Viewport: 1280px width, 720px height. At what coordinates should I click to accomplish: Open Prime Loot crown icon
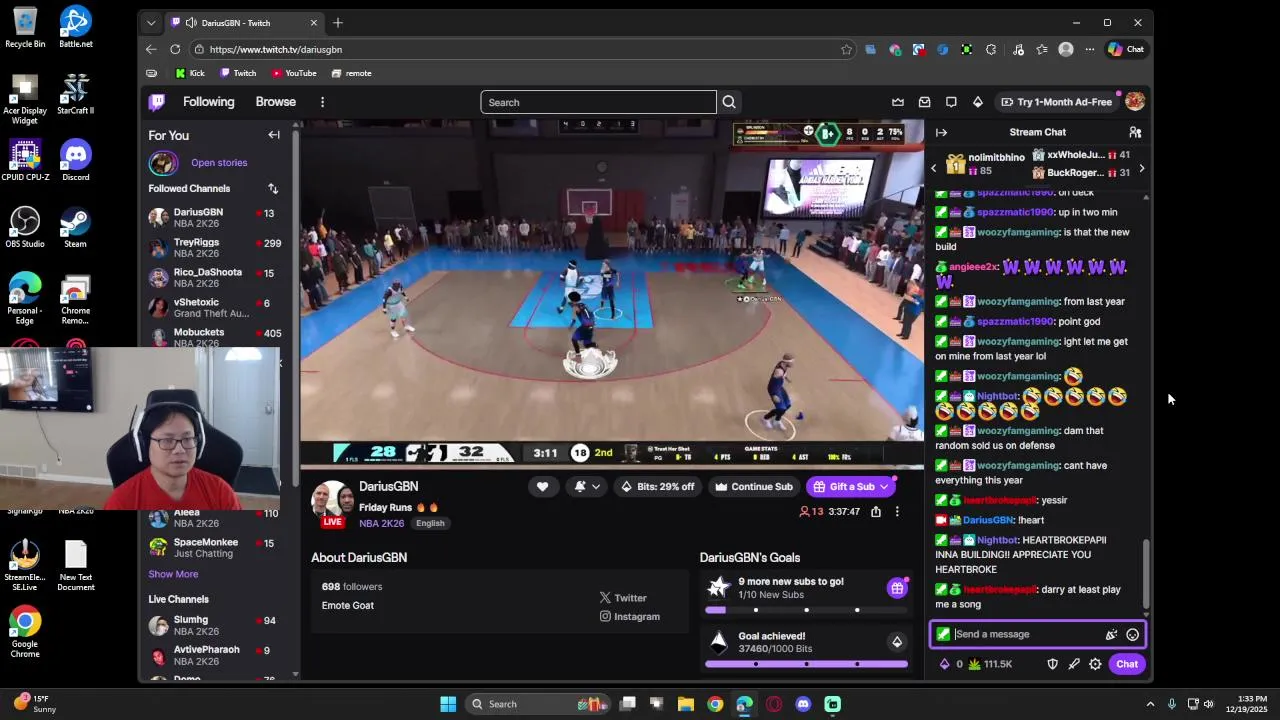point(898,102)
